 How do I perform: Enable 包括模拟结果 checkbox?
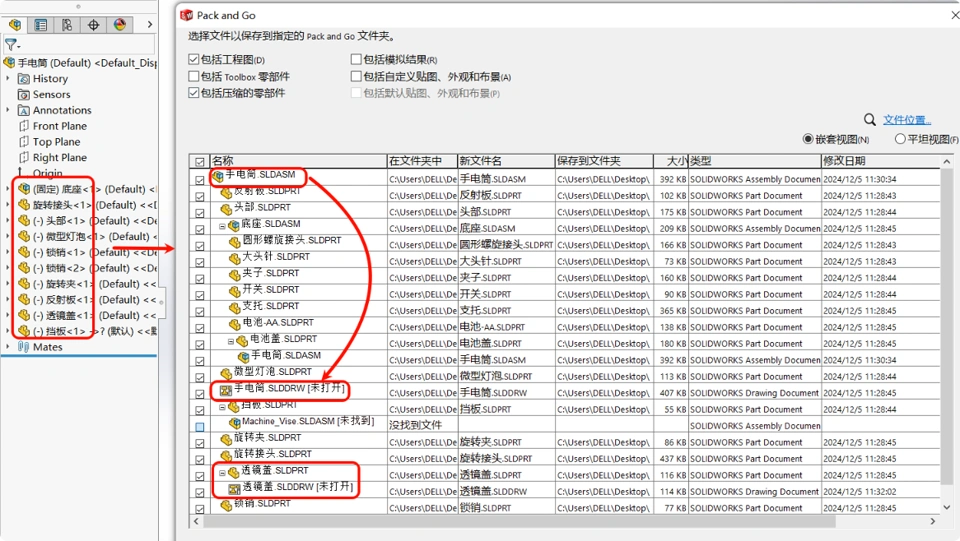[356, 59]
